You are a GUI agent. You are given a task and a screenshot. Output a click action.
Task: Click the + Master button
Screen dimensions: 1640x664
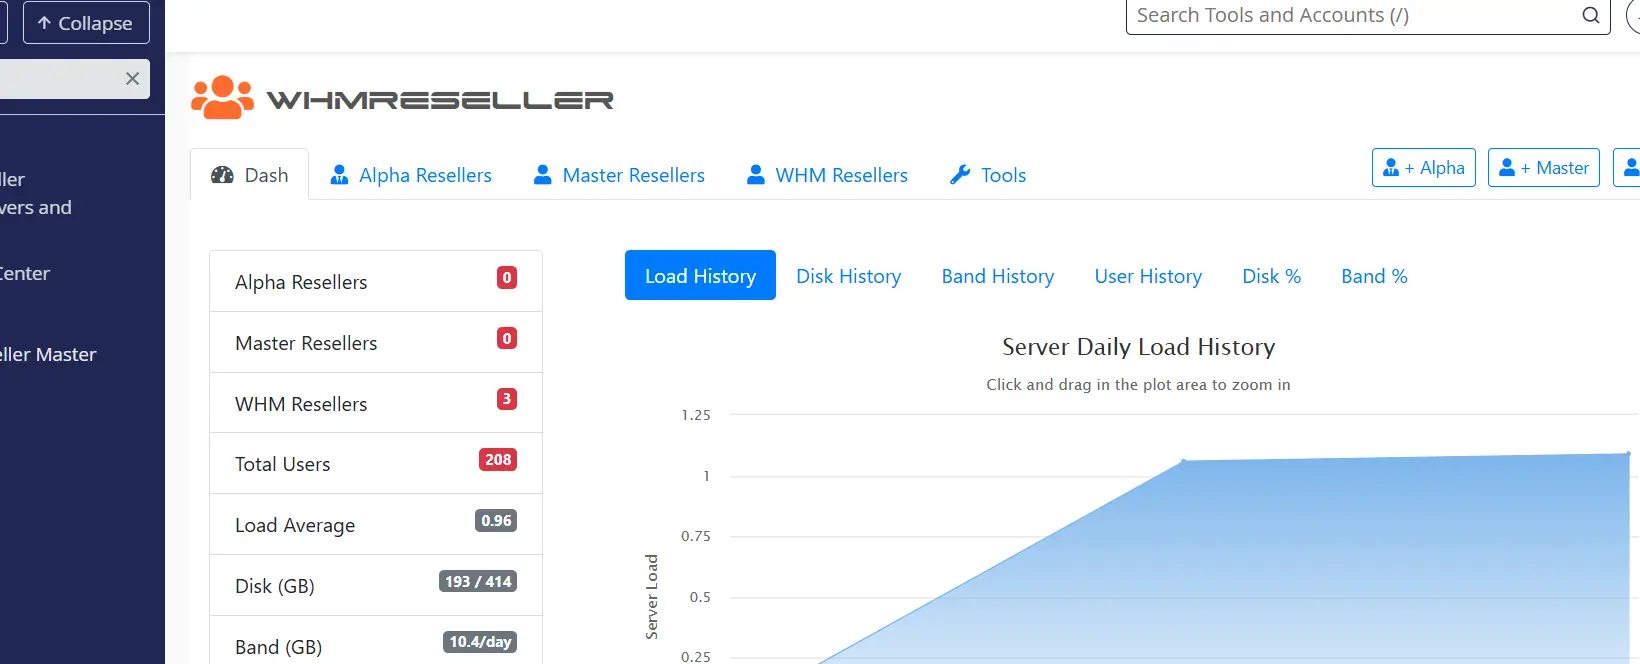coord(1544,168)
